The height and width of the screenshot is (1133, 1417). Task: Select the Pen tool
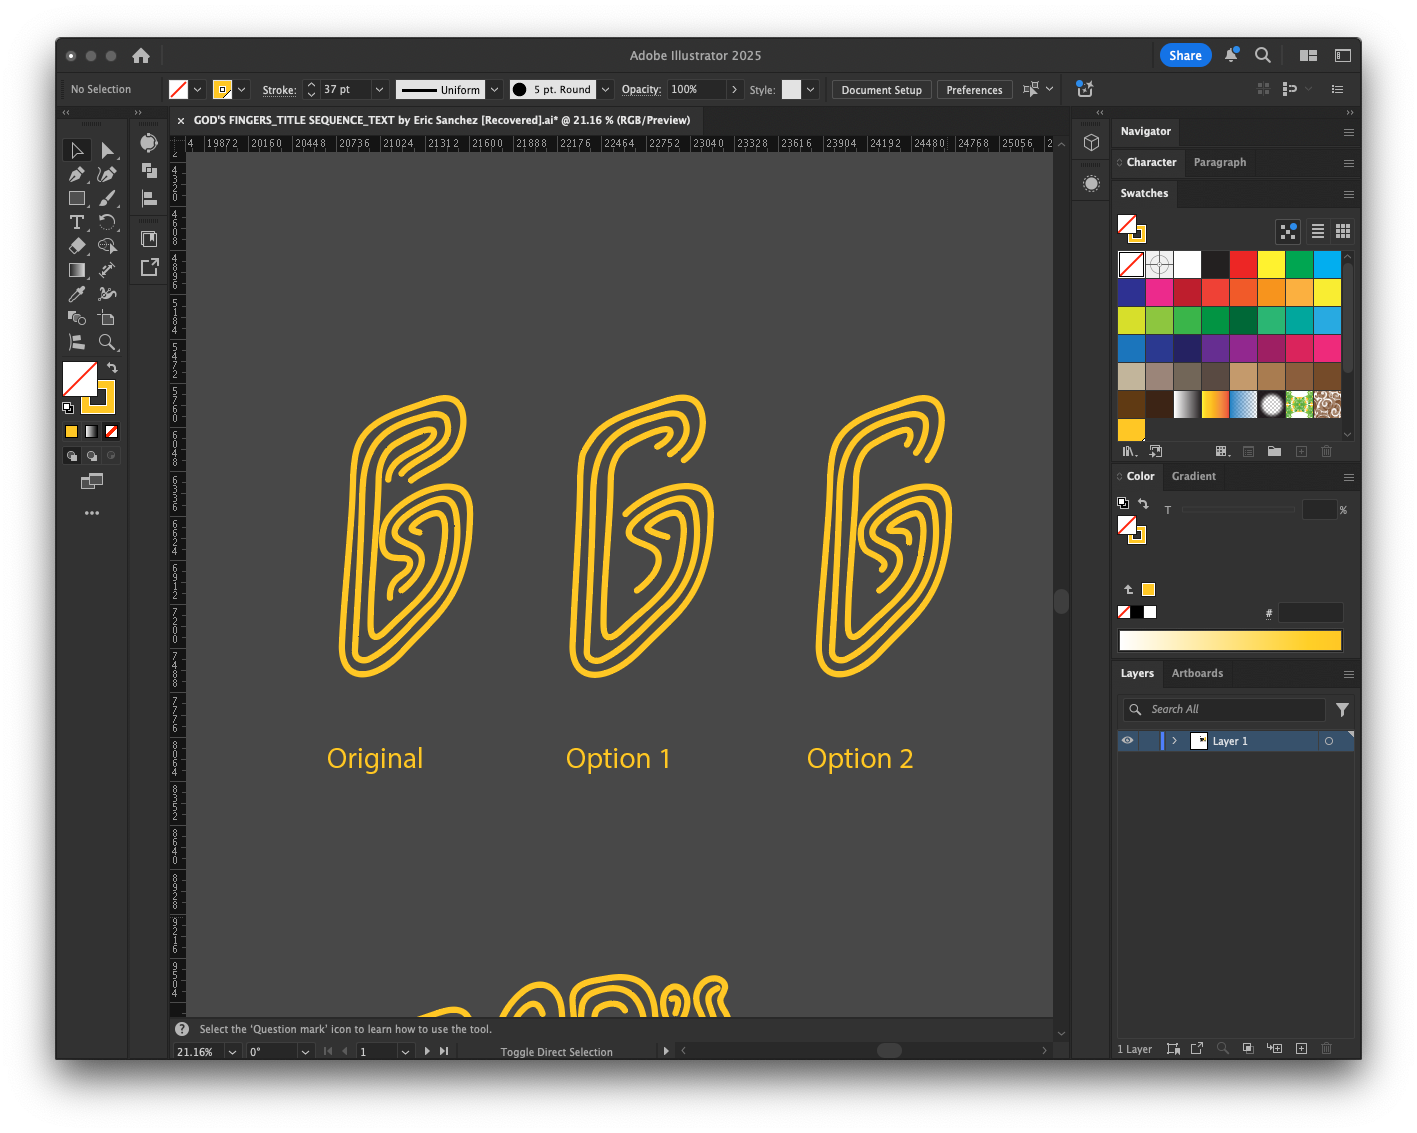tap(77, 174)
